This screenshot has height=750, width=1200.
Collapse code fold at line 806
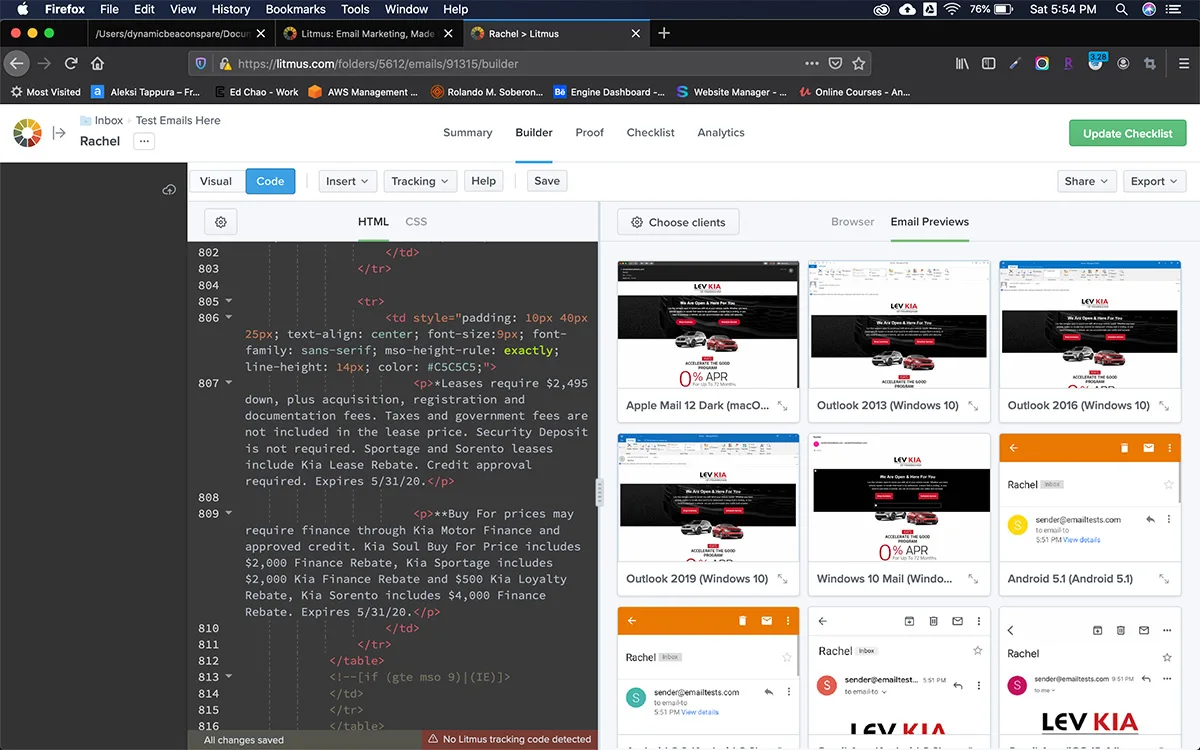tap(229, 318)
